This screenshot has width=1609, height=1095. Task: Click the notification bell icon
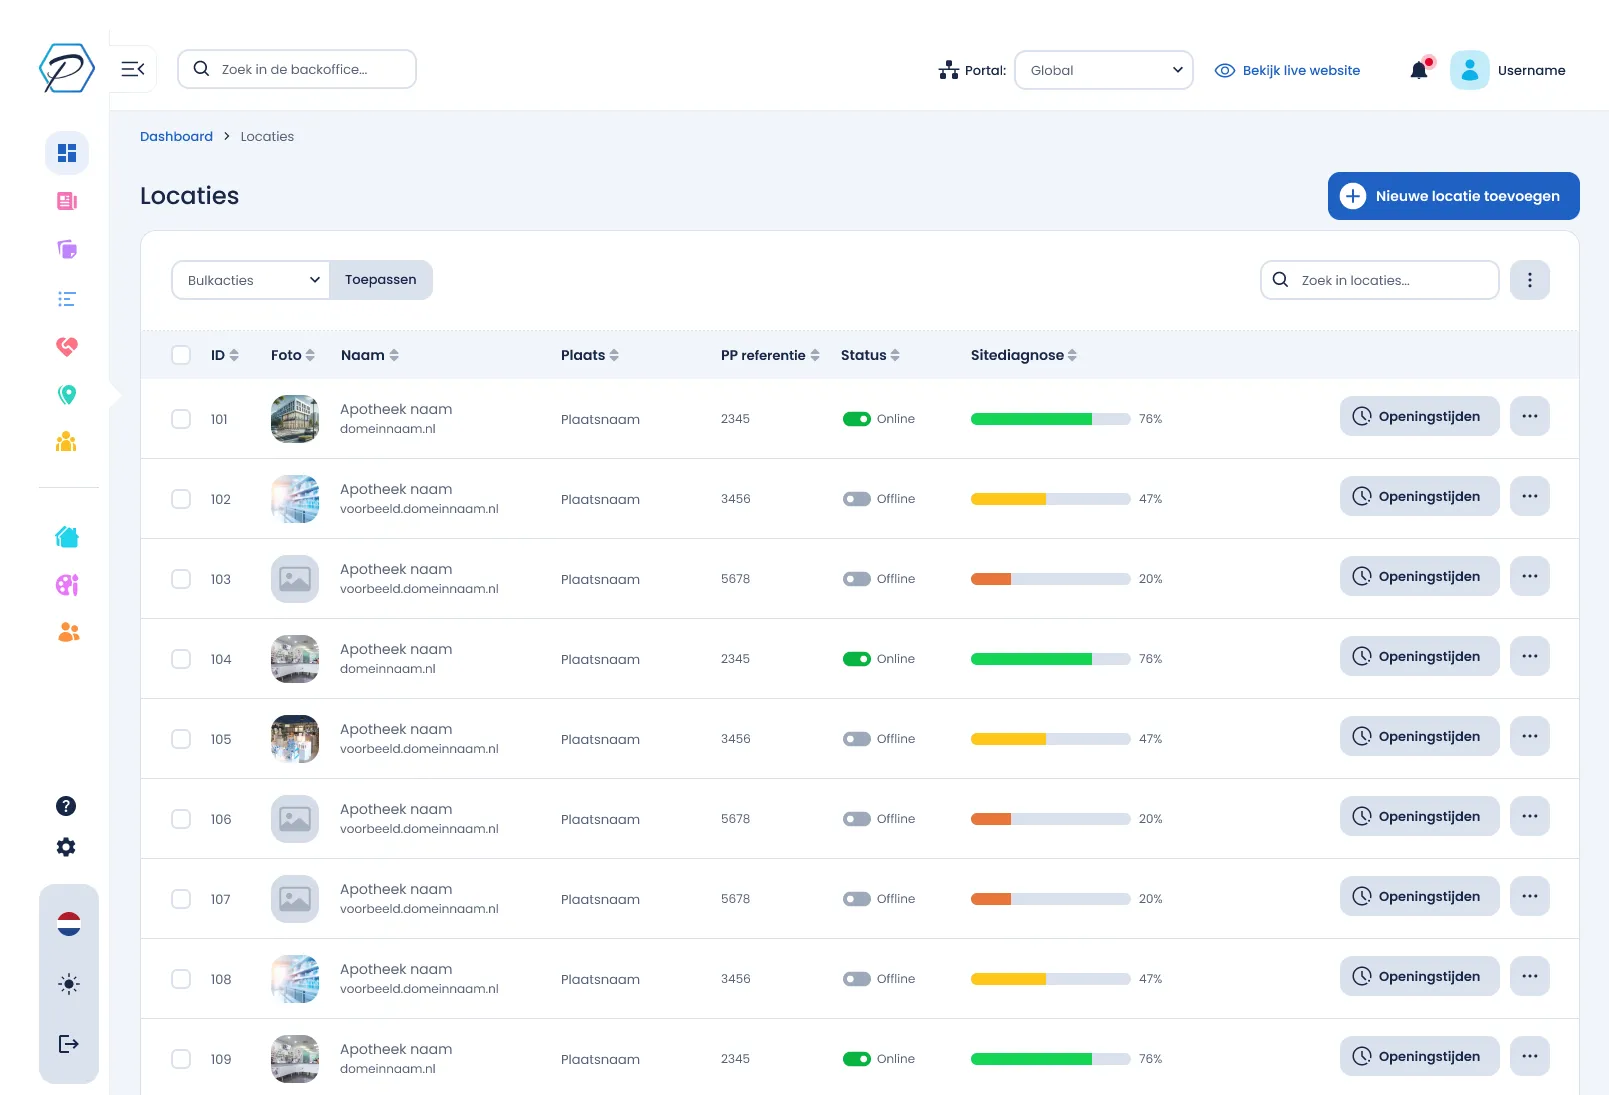pos(1419,70)
